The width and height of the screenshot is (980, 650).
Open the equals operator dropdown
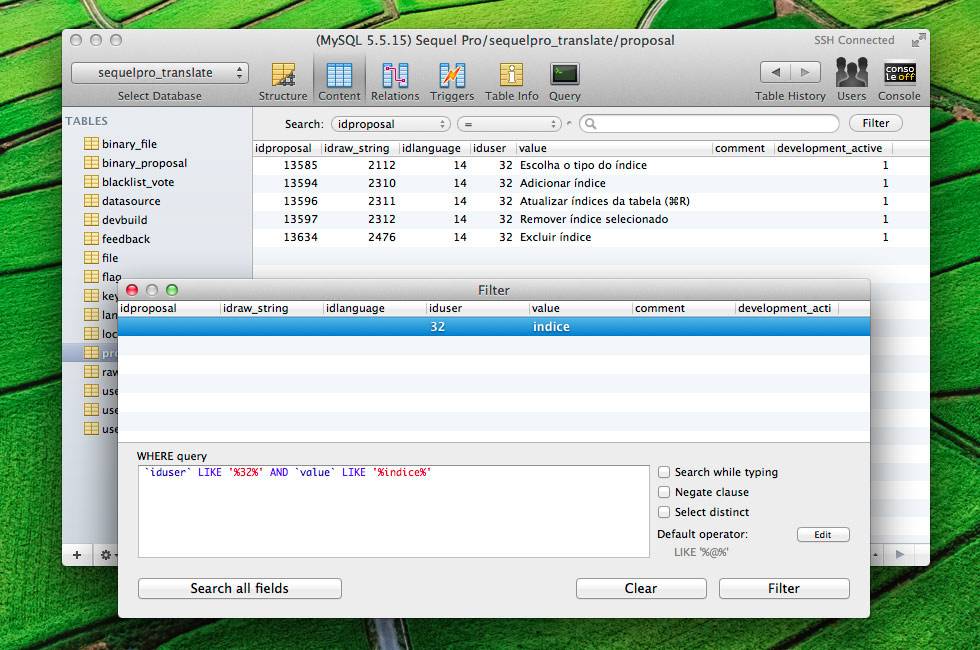click(509, 124)
